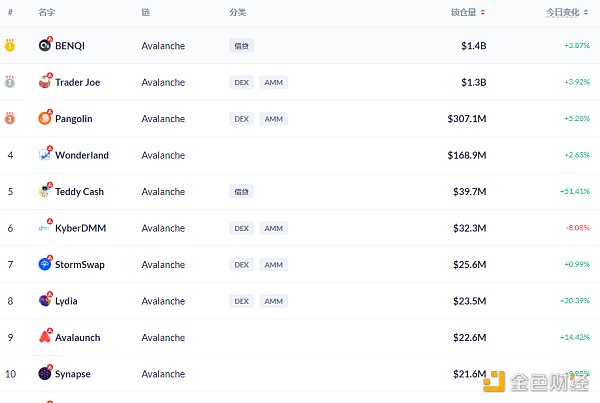Select the AMM tag on Pangolin row
Image resolution: width=600 pixels, height=403 pixels.
[x=273, y=118]
